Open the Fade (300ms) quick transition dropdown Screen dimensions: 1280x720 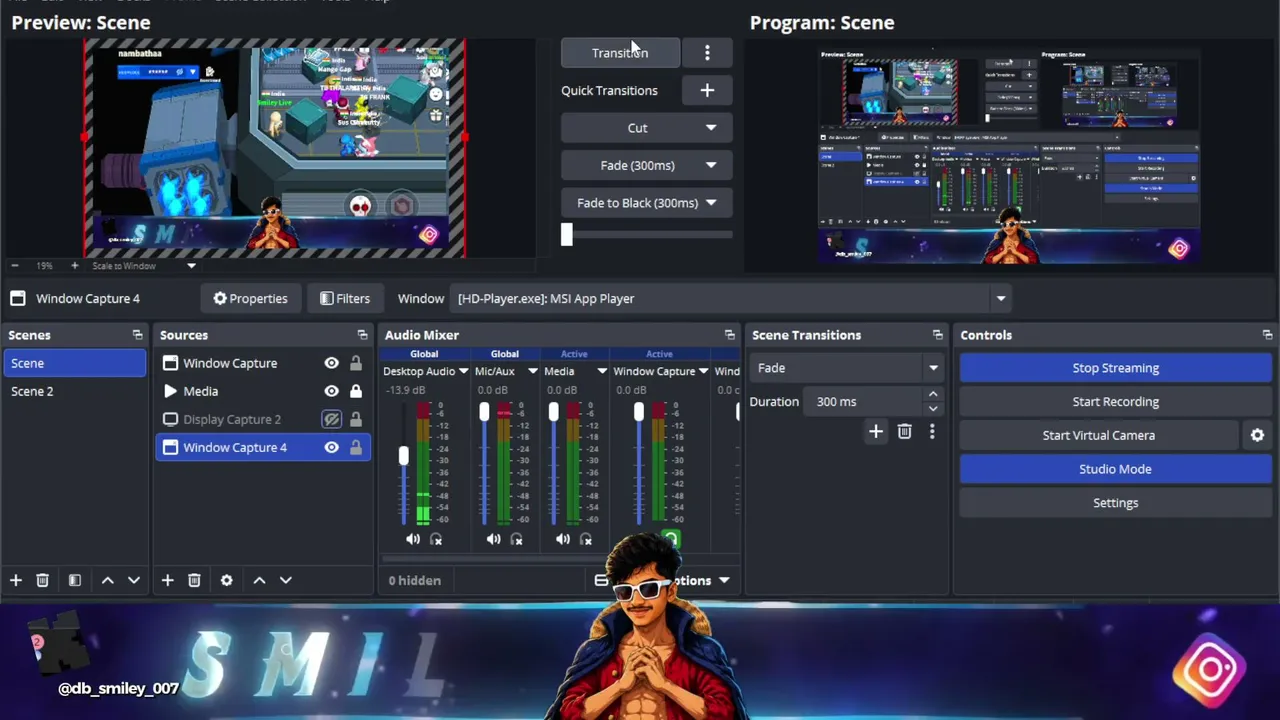[711, 165]
